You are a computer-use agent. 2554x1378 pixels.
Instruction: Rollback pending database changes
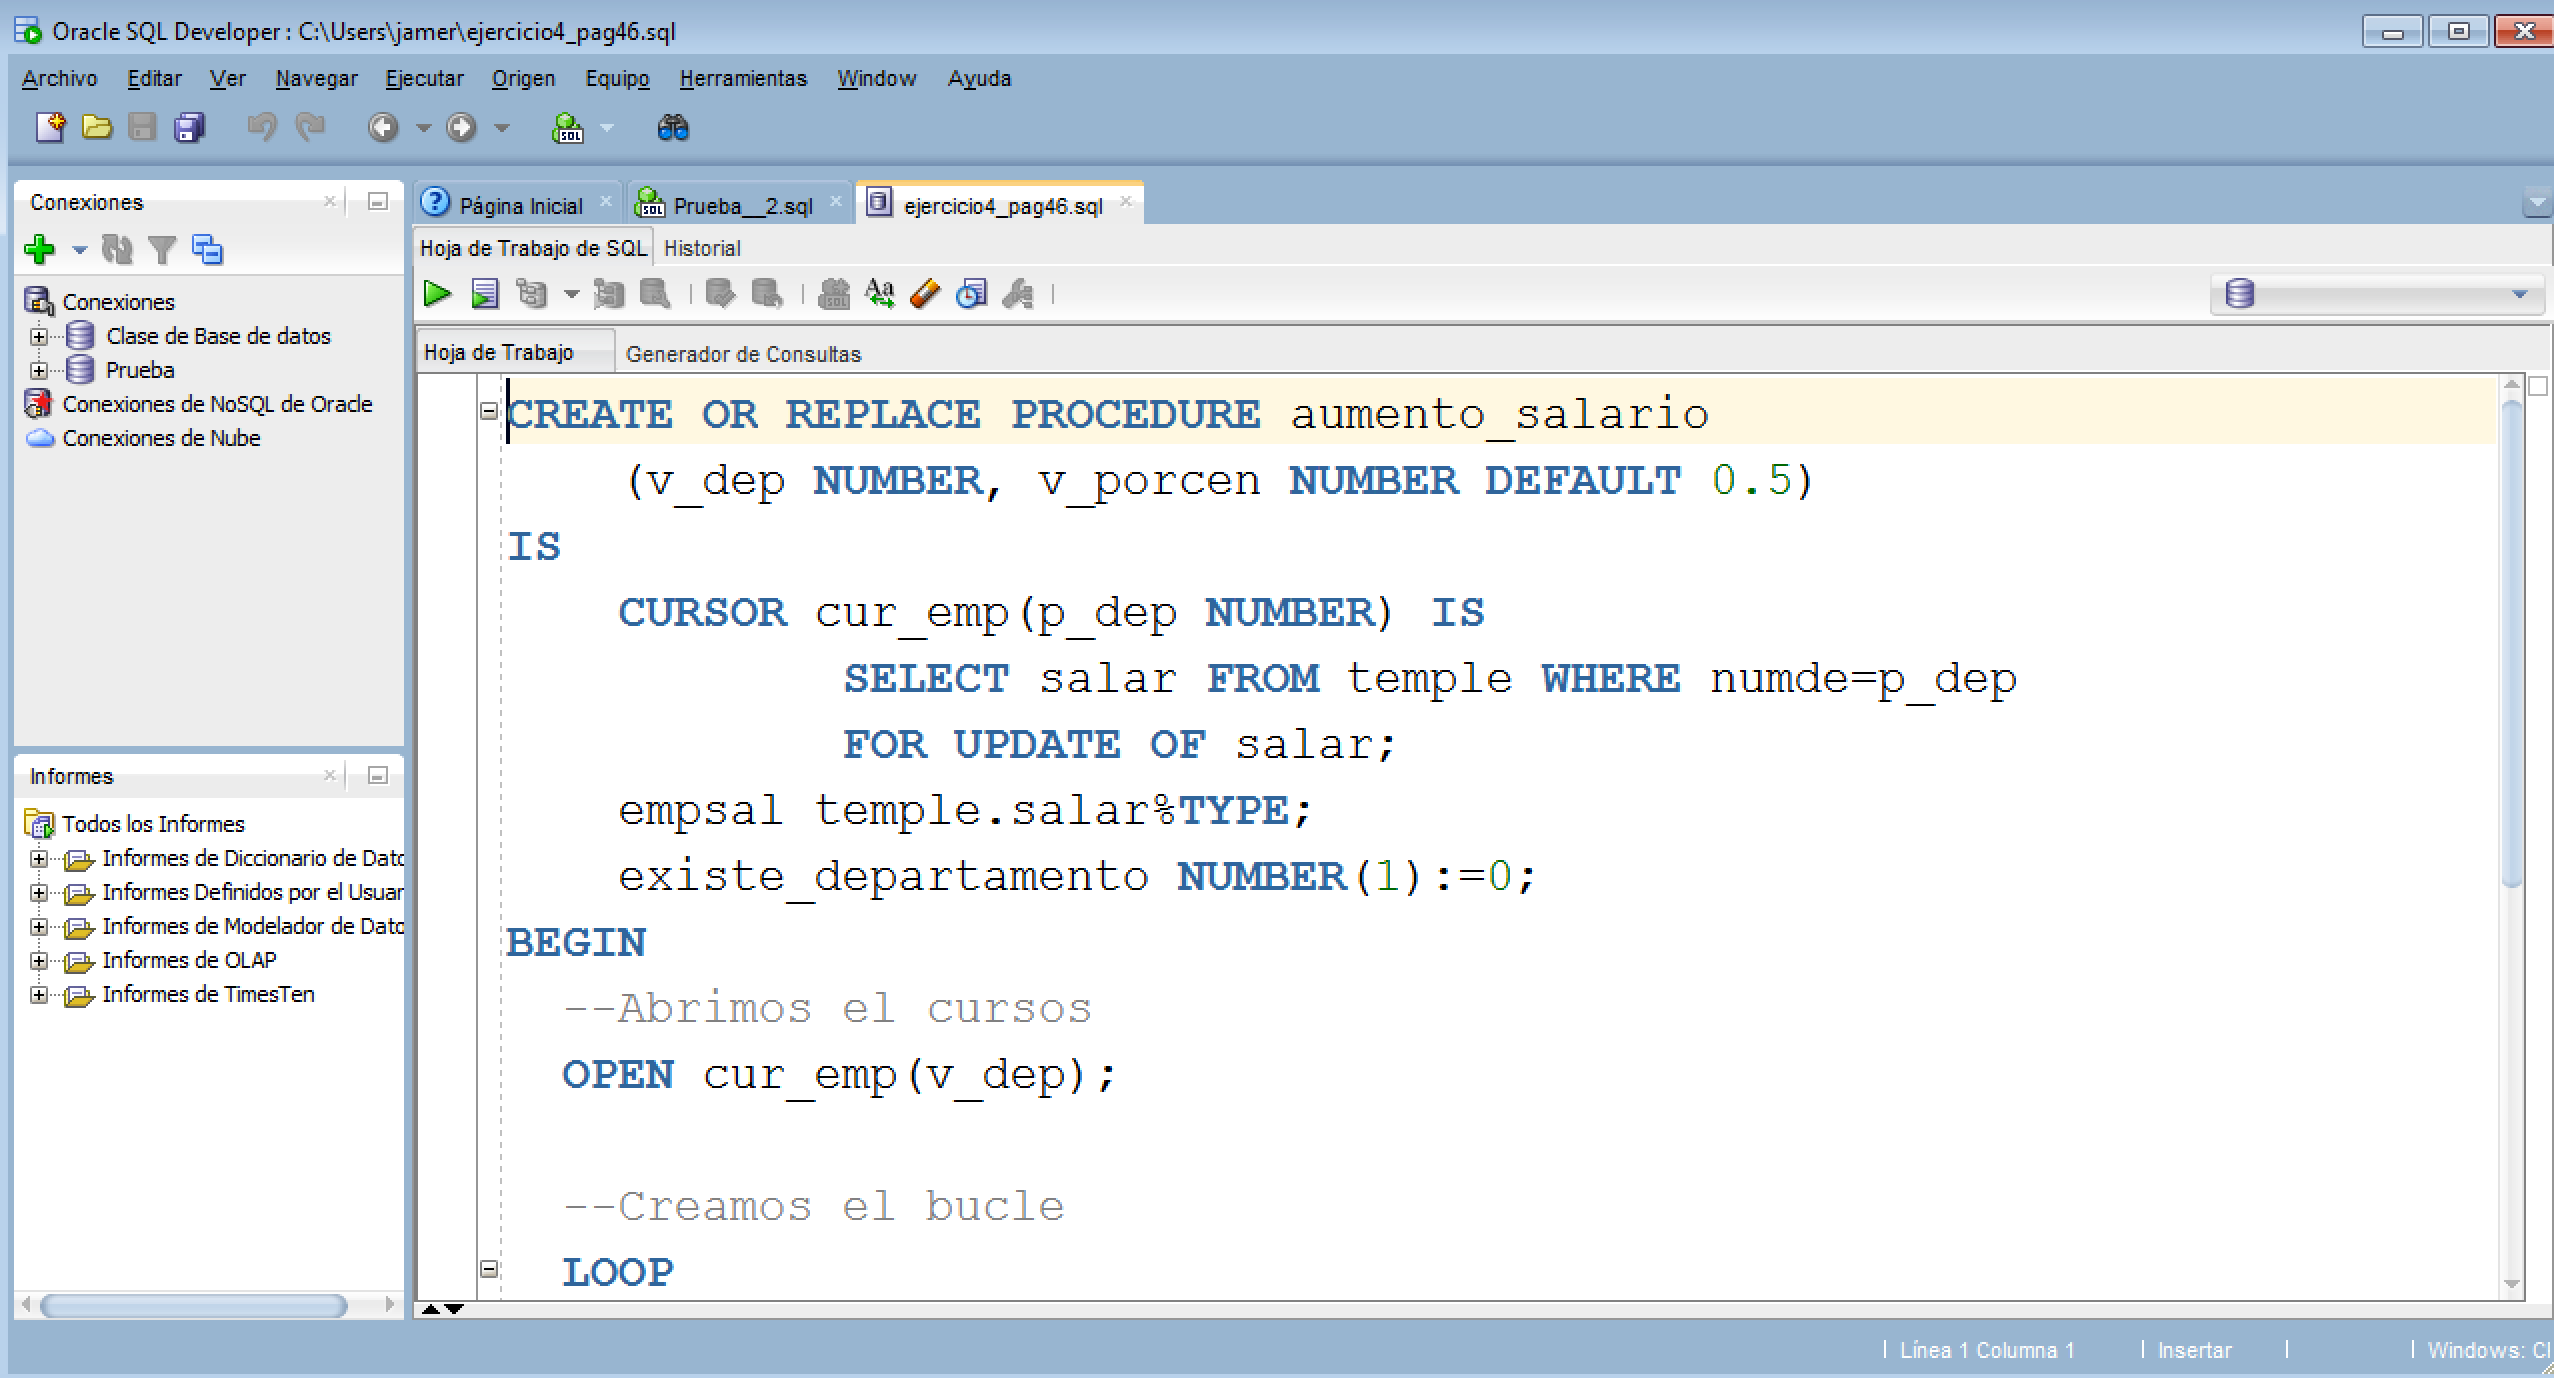pos(765,293)
